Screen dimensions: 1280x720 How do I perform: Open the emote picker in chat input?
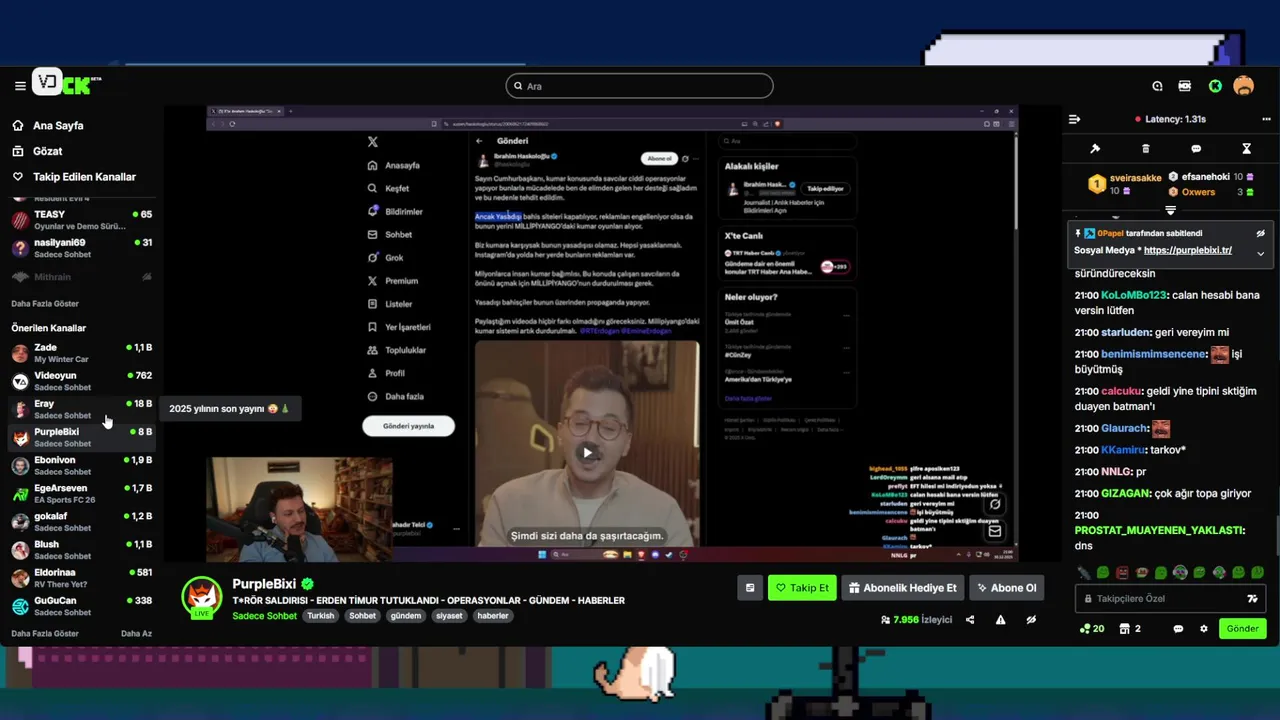click(1252, 599)
